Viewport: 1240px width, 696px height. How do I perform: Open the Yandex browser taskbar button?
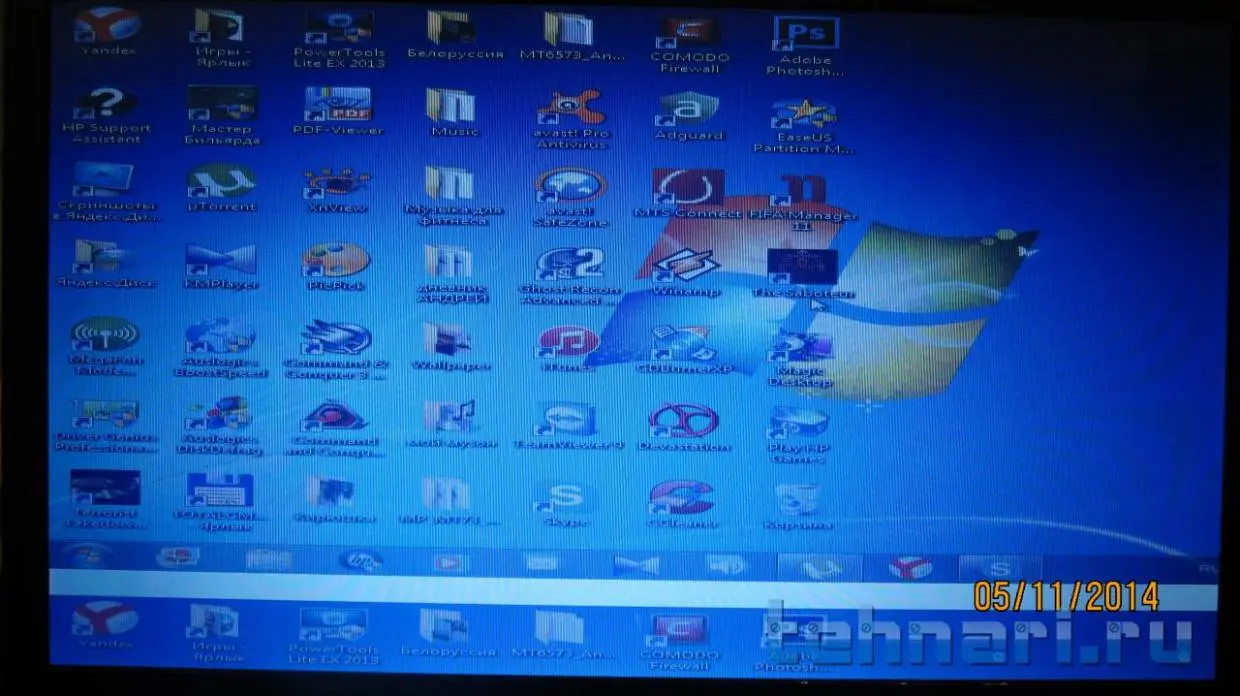tap(911, 568)
